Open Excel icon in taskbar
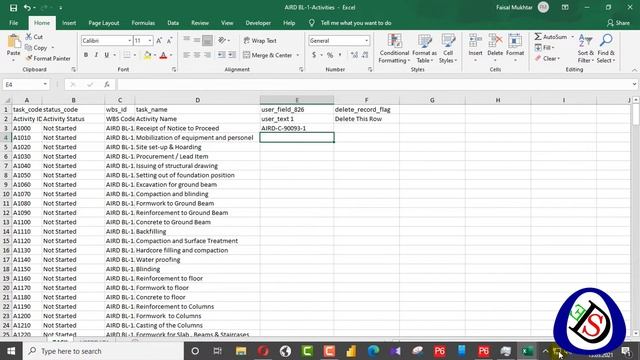640x360 pixels. pyautogui.click(x=527, y=351)
